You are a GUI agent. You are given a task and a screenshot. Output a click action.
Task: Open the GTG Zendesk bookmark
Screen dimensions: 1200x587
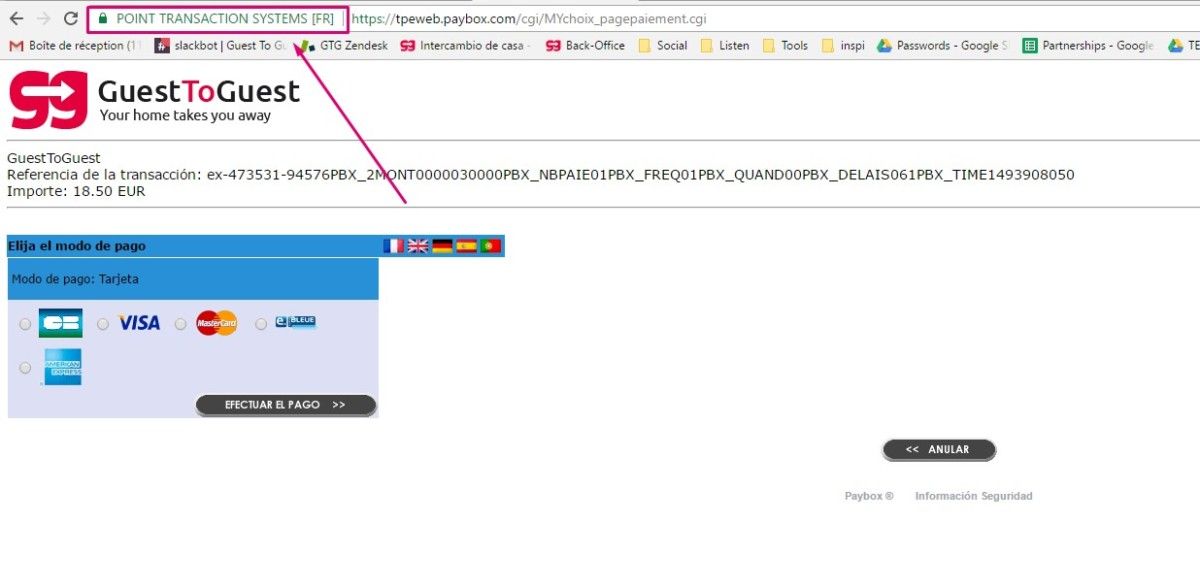coord(344,45)
